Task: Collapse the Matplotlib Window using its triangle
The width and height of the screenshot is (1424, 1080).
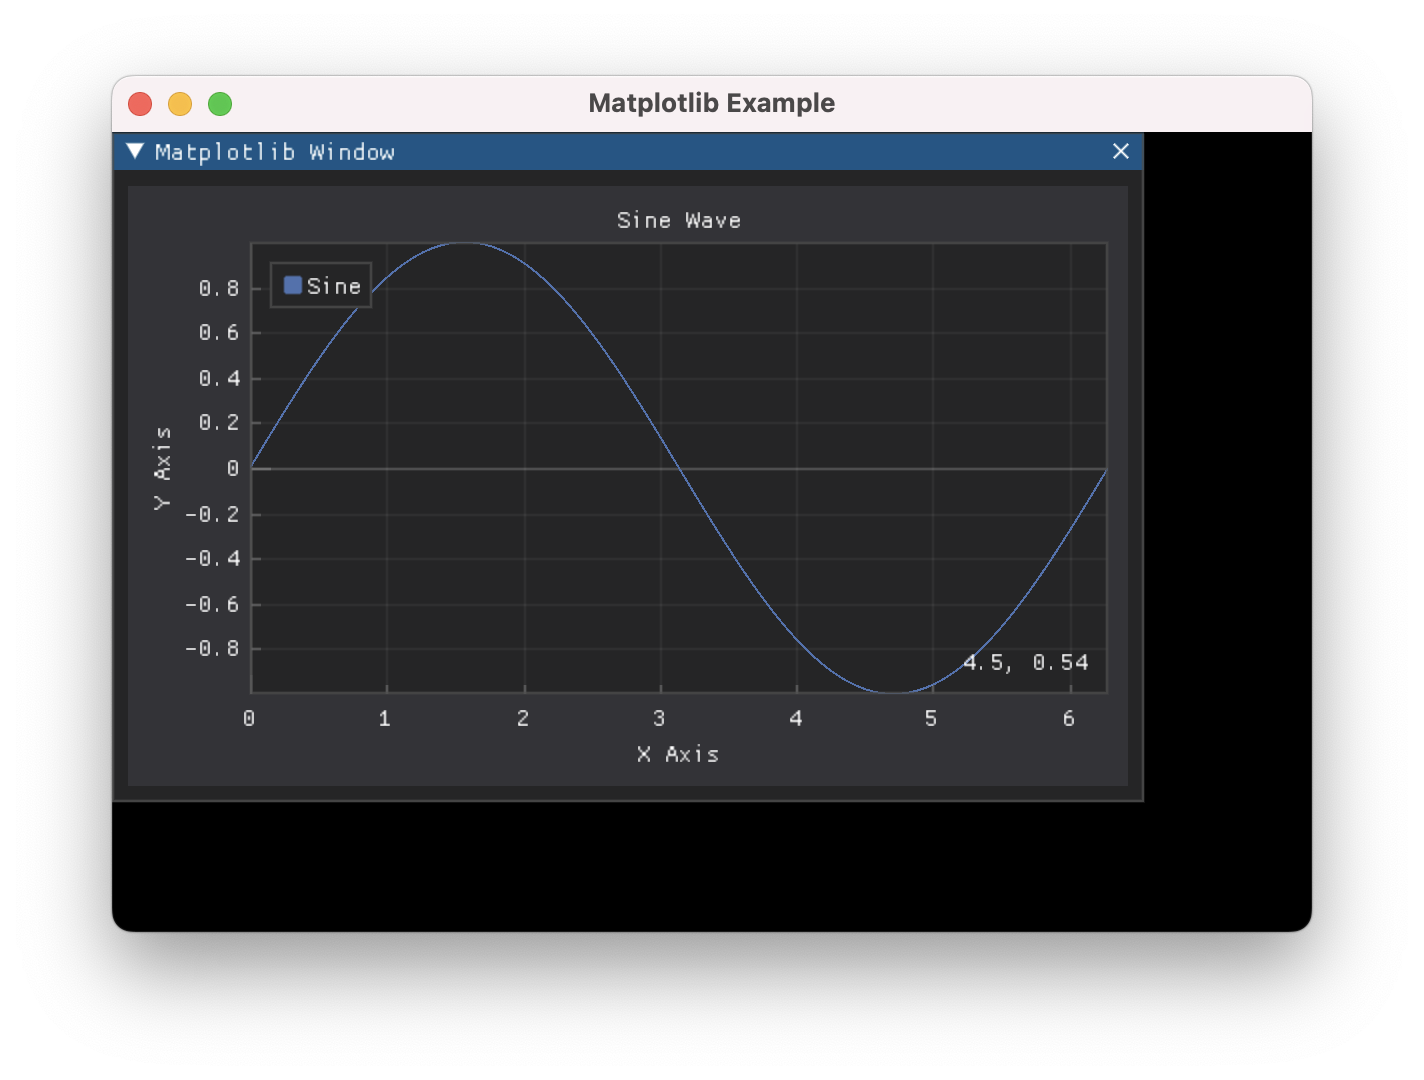Action: 134,151
